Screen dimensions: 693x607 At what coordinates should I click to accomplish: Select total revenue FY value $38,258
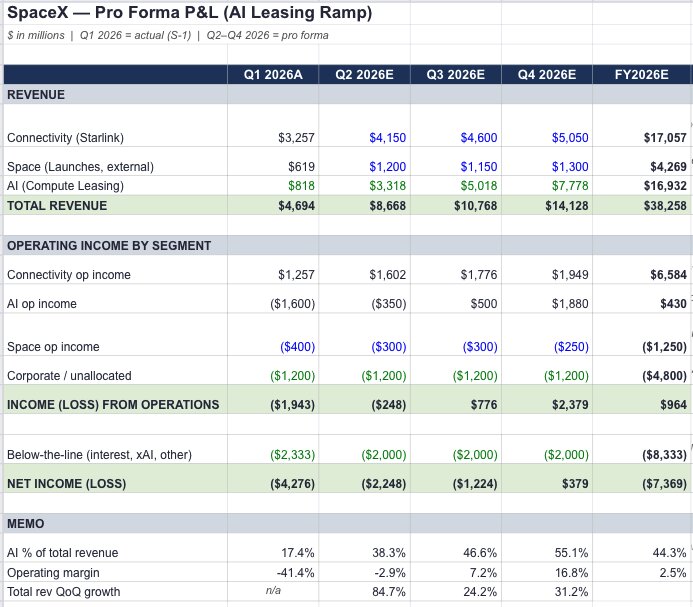tap(665, 206)
